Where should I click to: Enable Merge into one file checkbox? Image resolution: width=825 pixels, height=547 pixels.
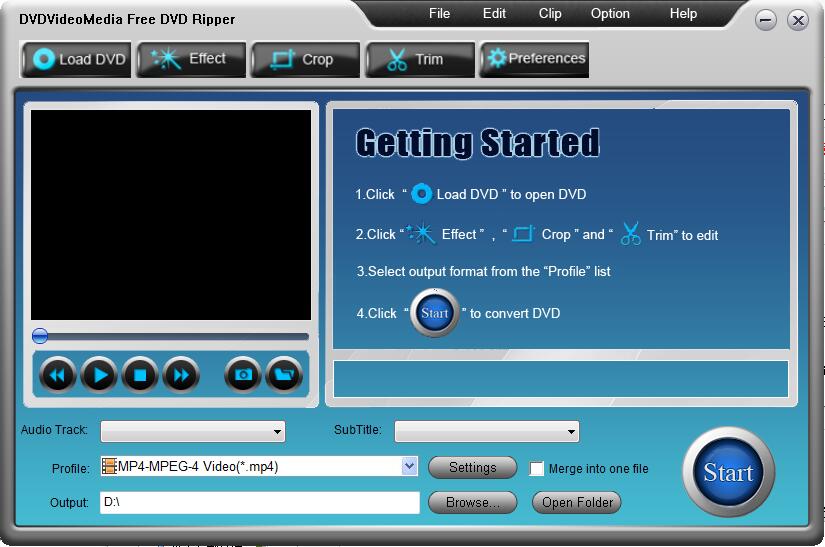[x=537, y=469]
